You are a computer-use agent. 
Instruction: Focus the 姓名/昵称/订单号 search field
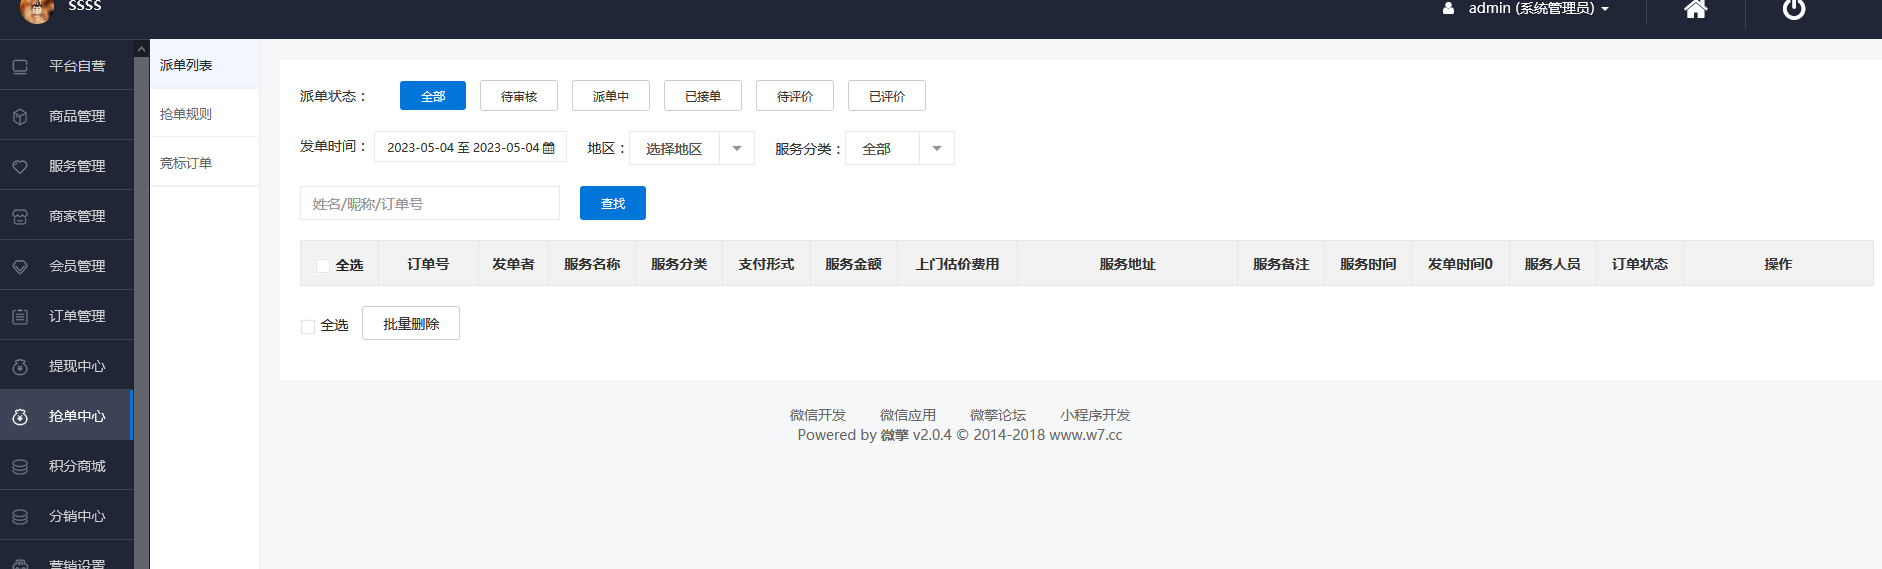click(x=430, y=203)
